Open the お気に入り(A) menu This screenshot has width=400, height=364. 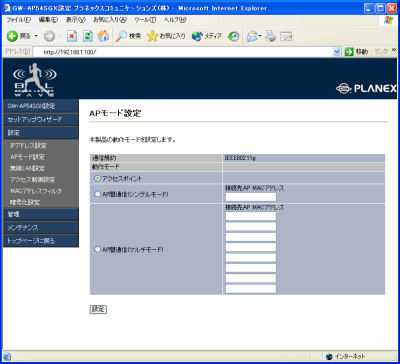coord(110,20)
